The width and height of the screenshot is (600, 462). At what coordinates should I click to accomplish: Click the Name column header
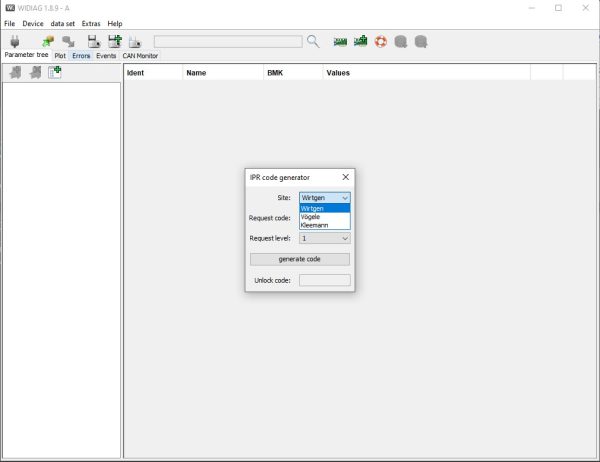223,73
